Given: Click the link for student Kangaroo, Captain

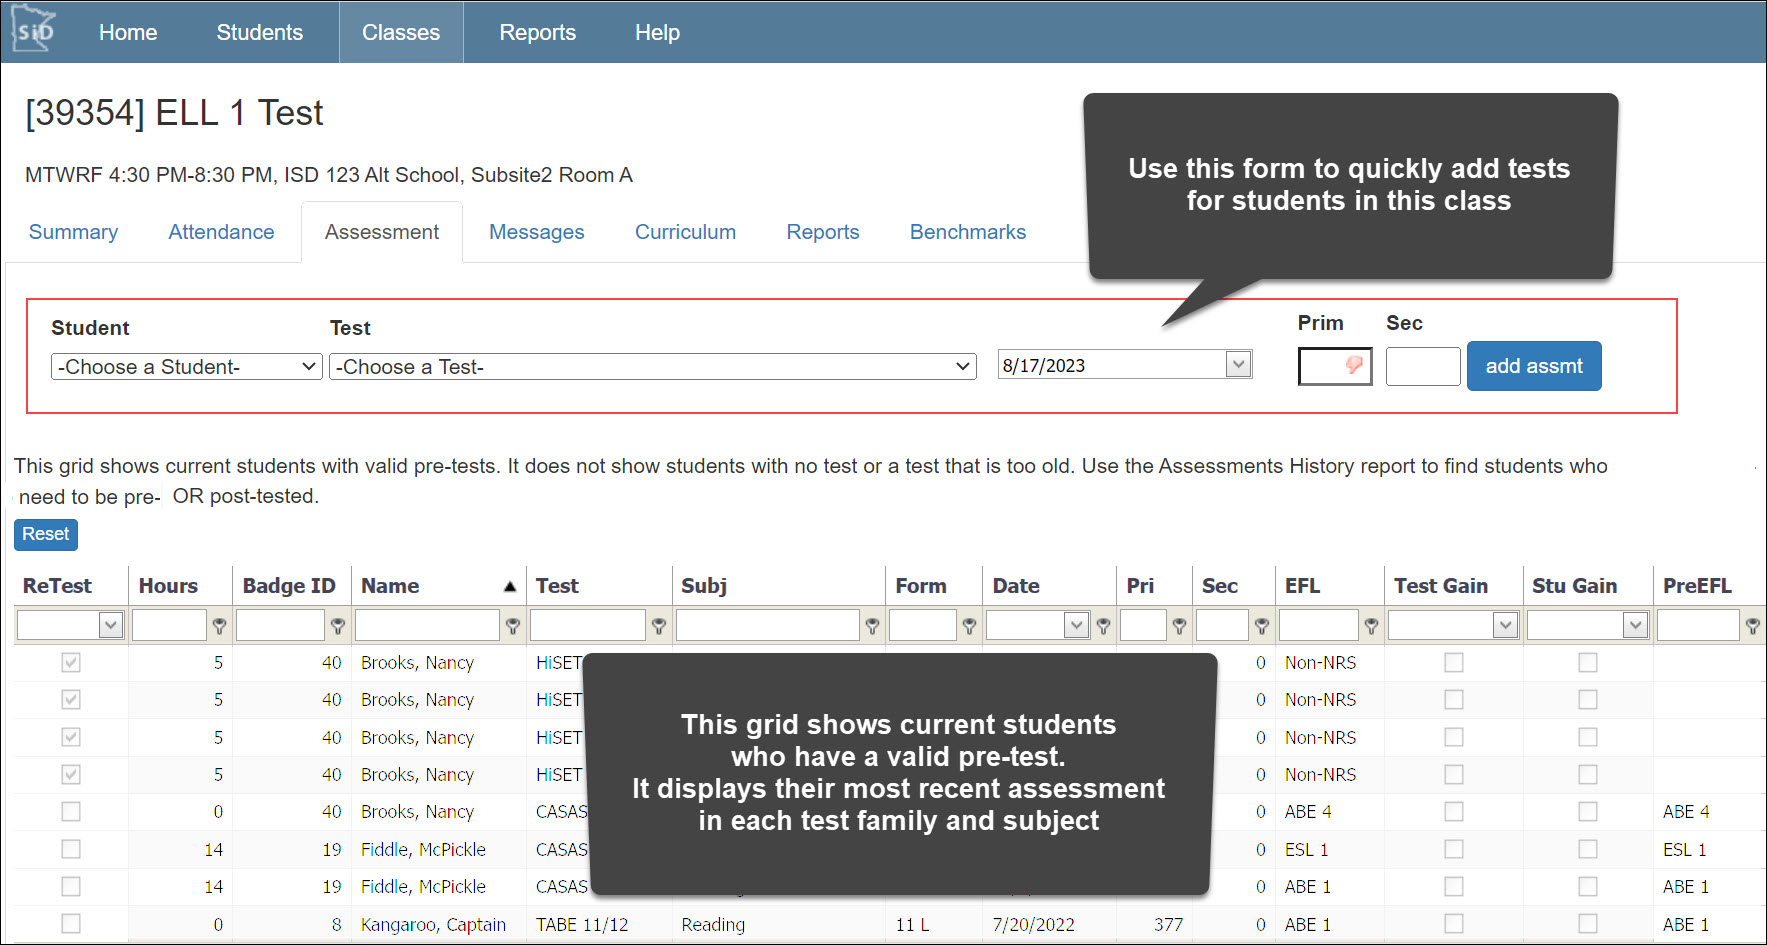Looking at the screenshot, I should click(434, 924).
